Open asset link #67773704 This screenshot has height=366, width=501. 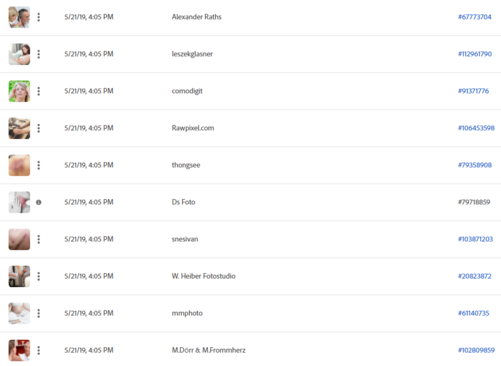[475, 17]
